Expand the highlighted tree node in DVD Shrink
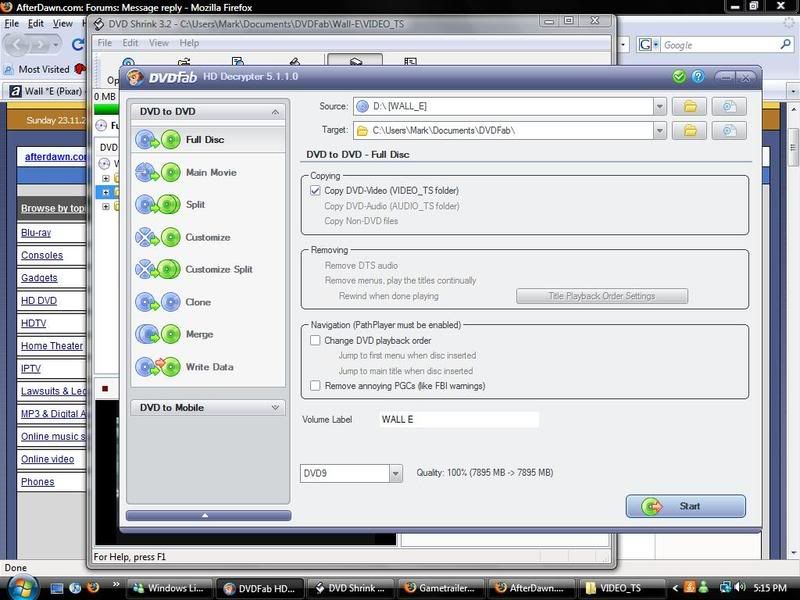Viewport: 800px width, 600px height. click(x=106, y=192)
